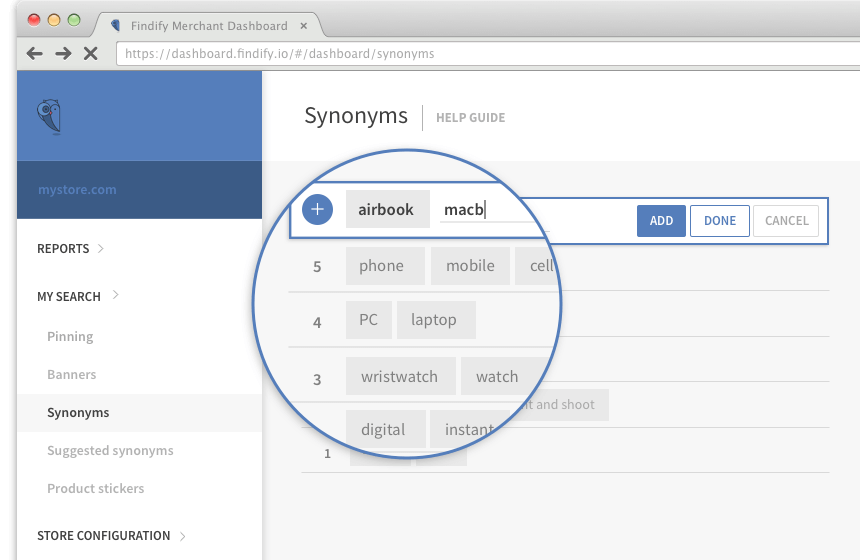The height and width of the screenshot is (560, 860).
Task: Click the blue plus icon to add synonym
Action: 317,210
